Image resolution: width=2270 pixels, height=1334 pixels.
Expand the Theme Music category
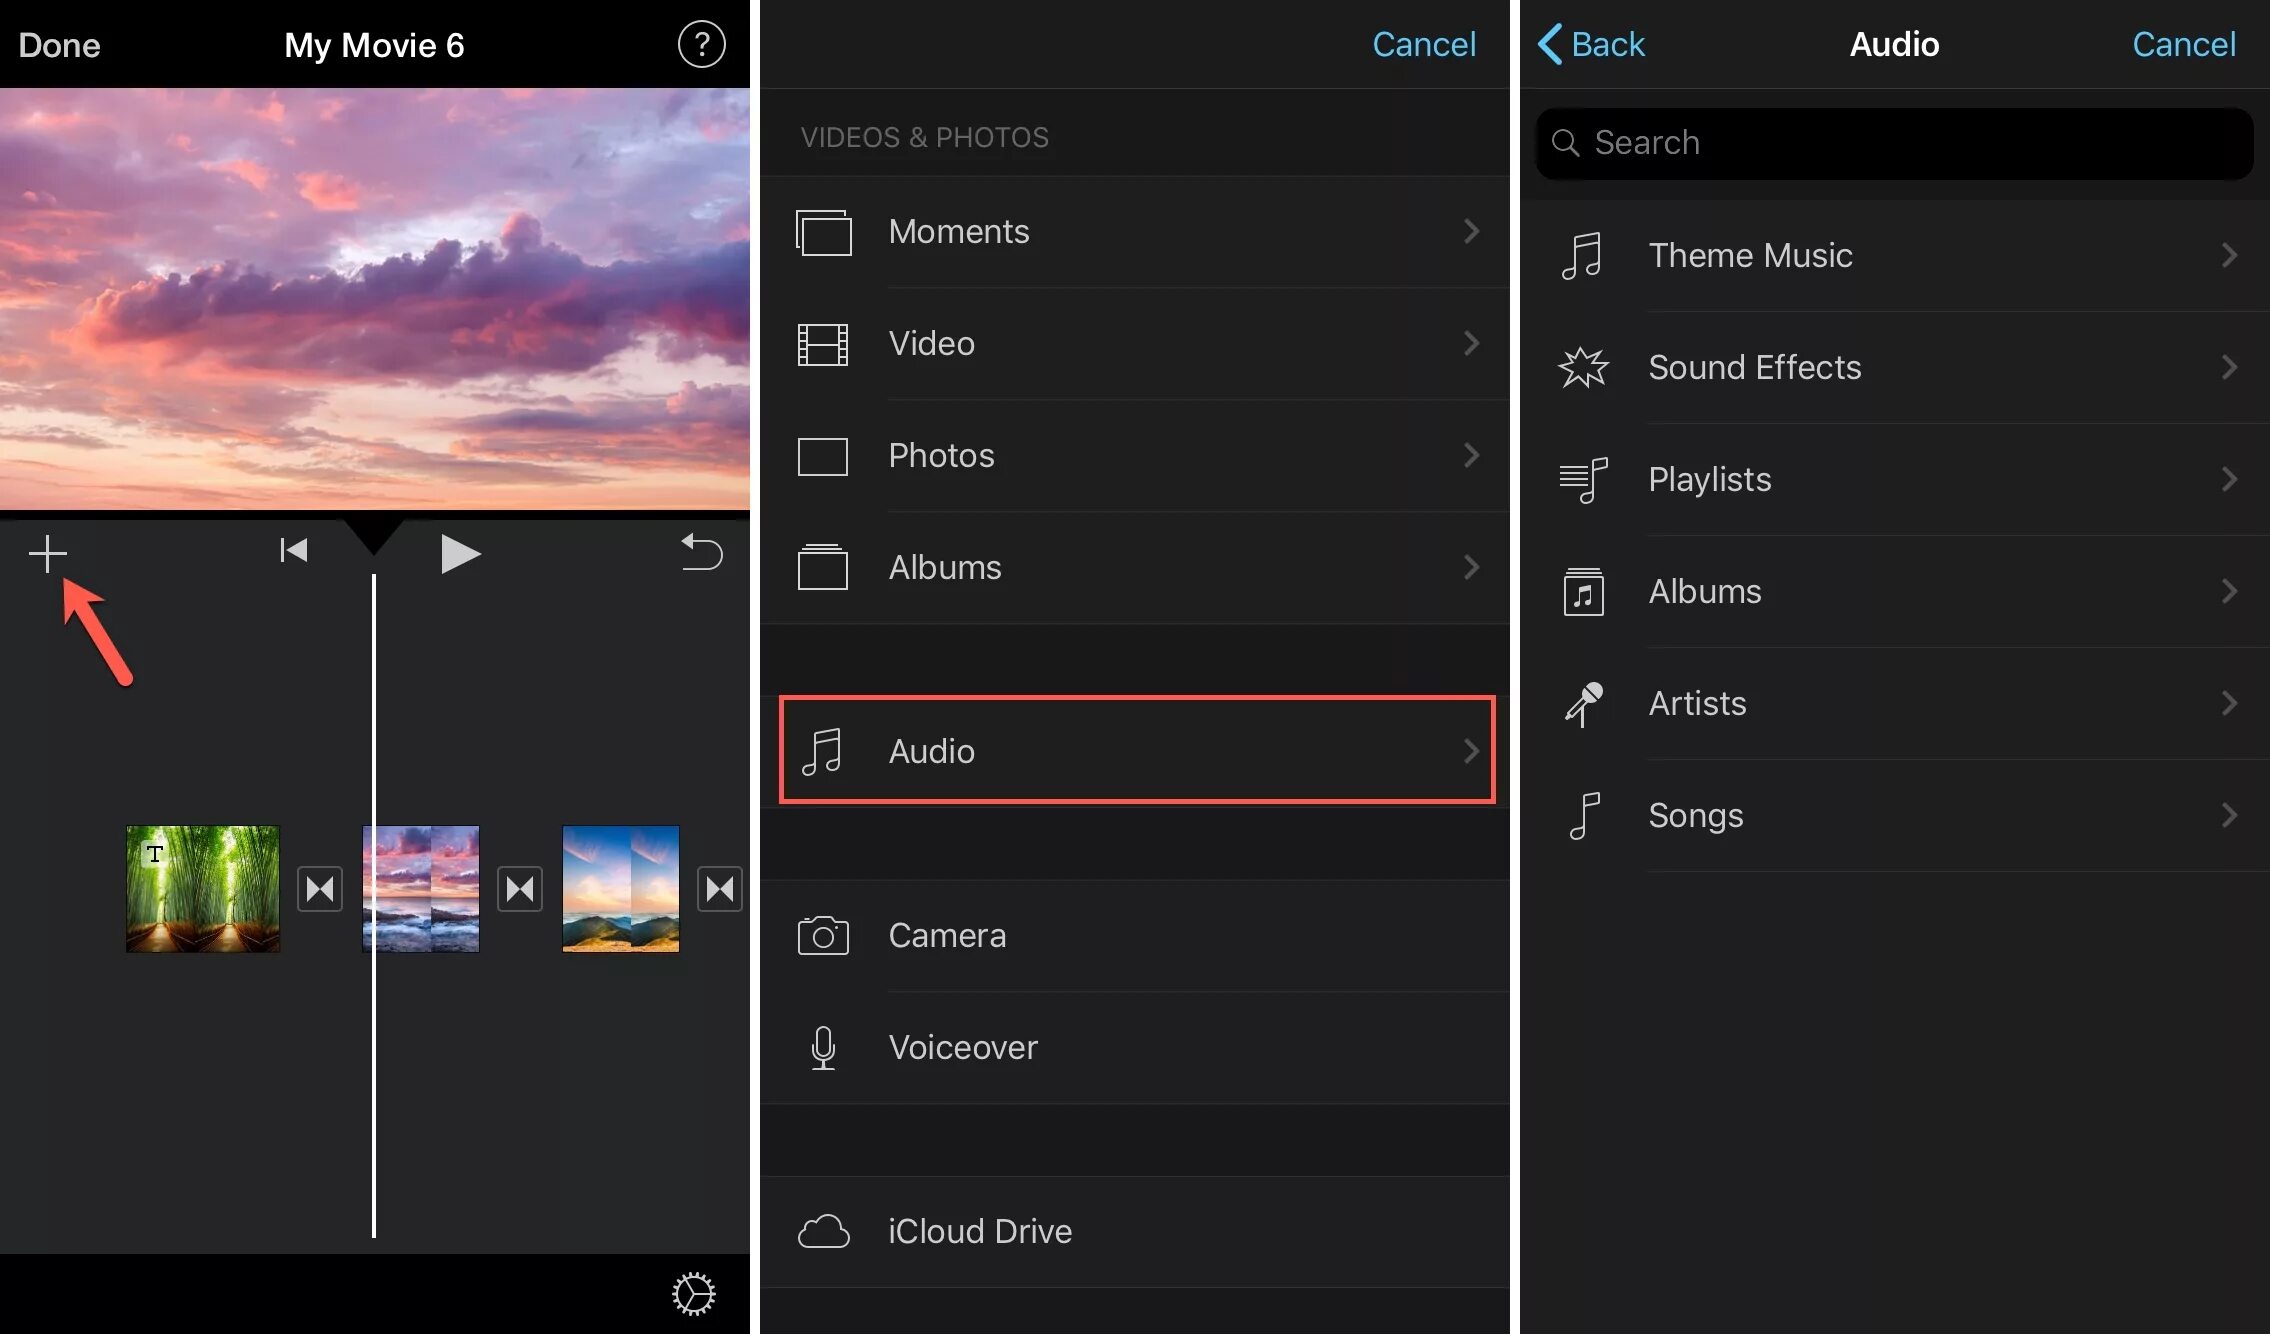click(1899, 256)
